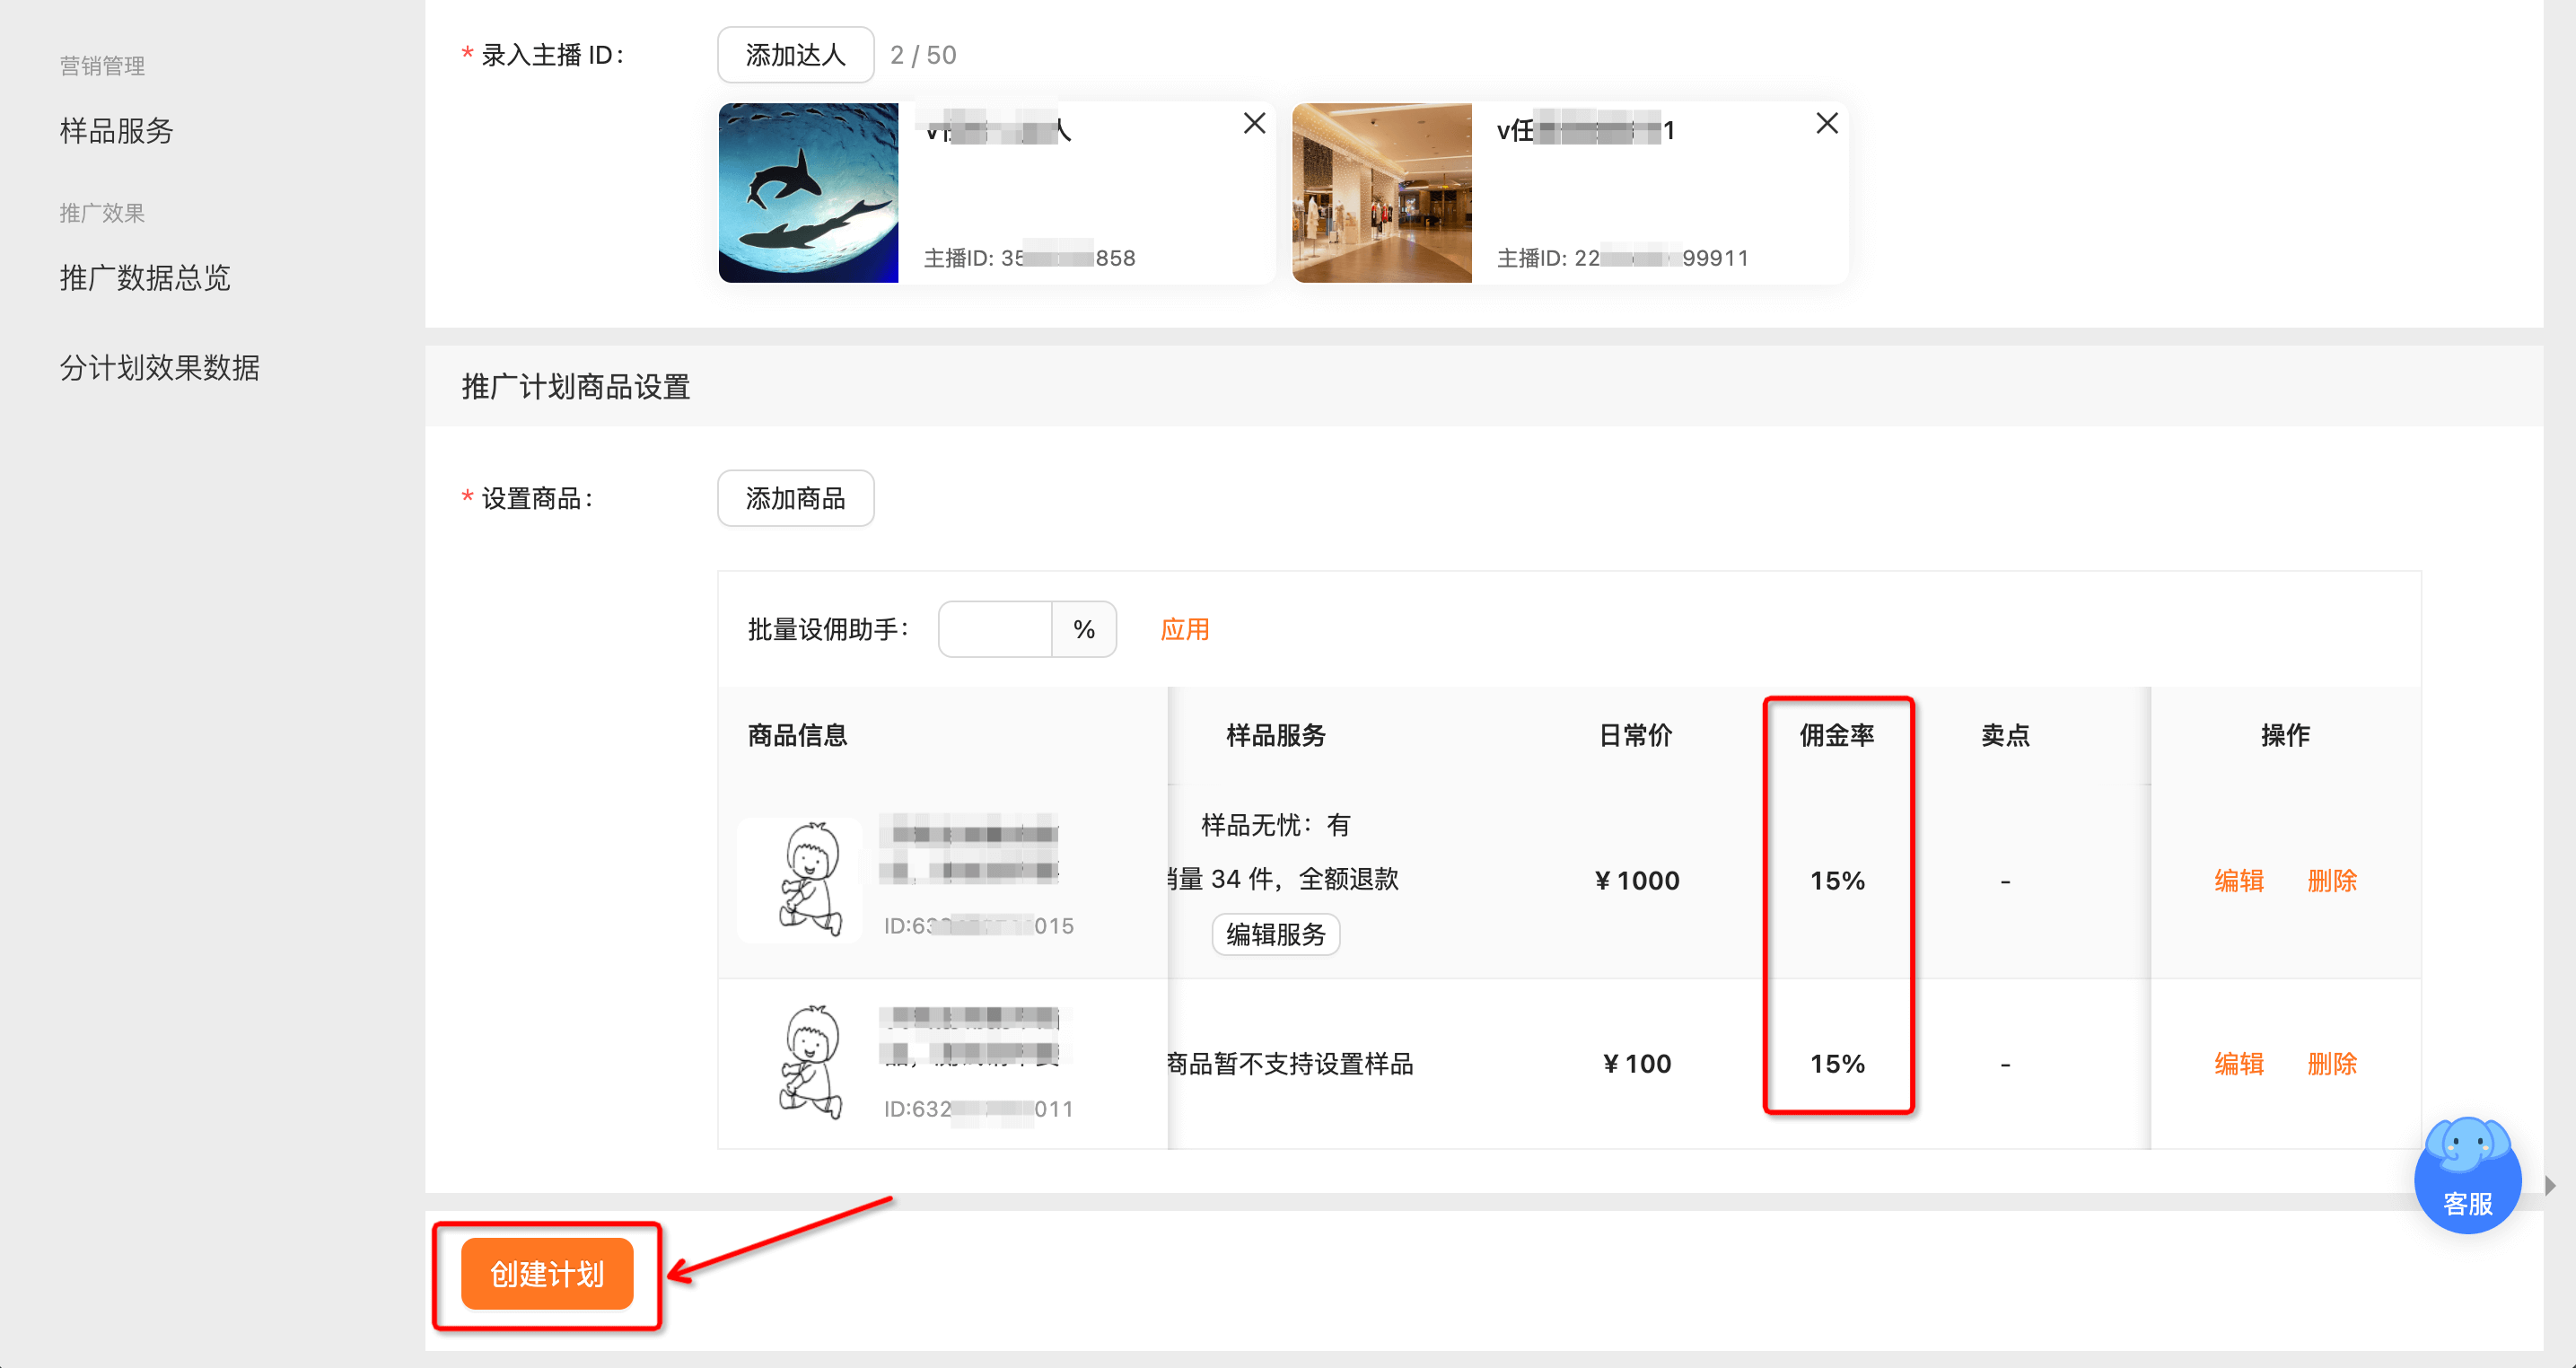Click 应用 to apply batch commission
The image size is (2576, 1368).
(1184, 629)
